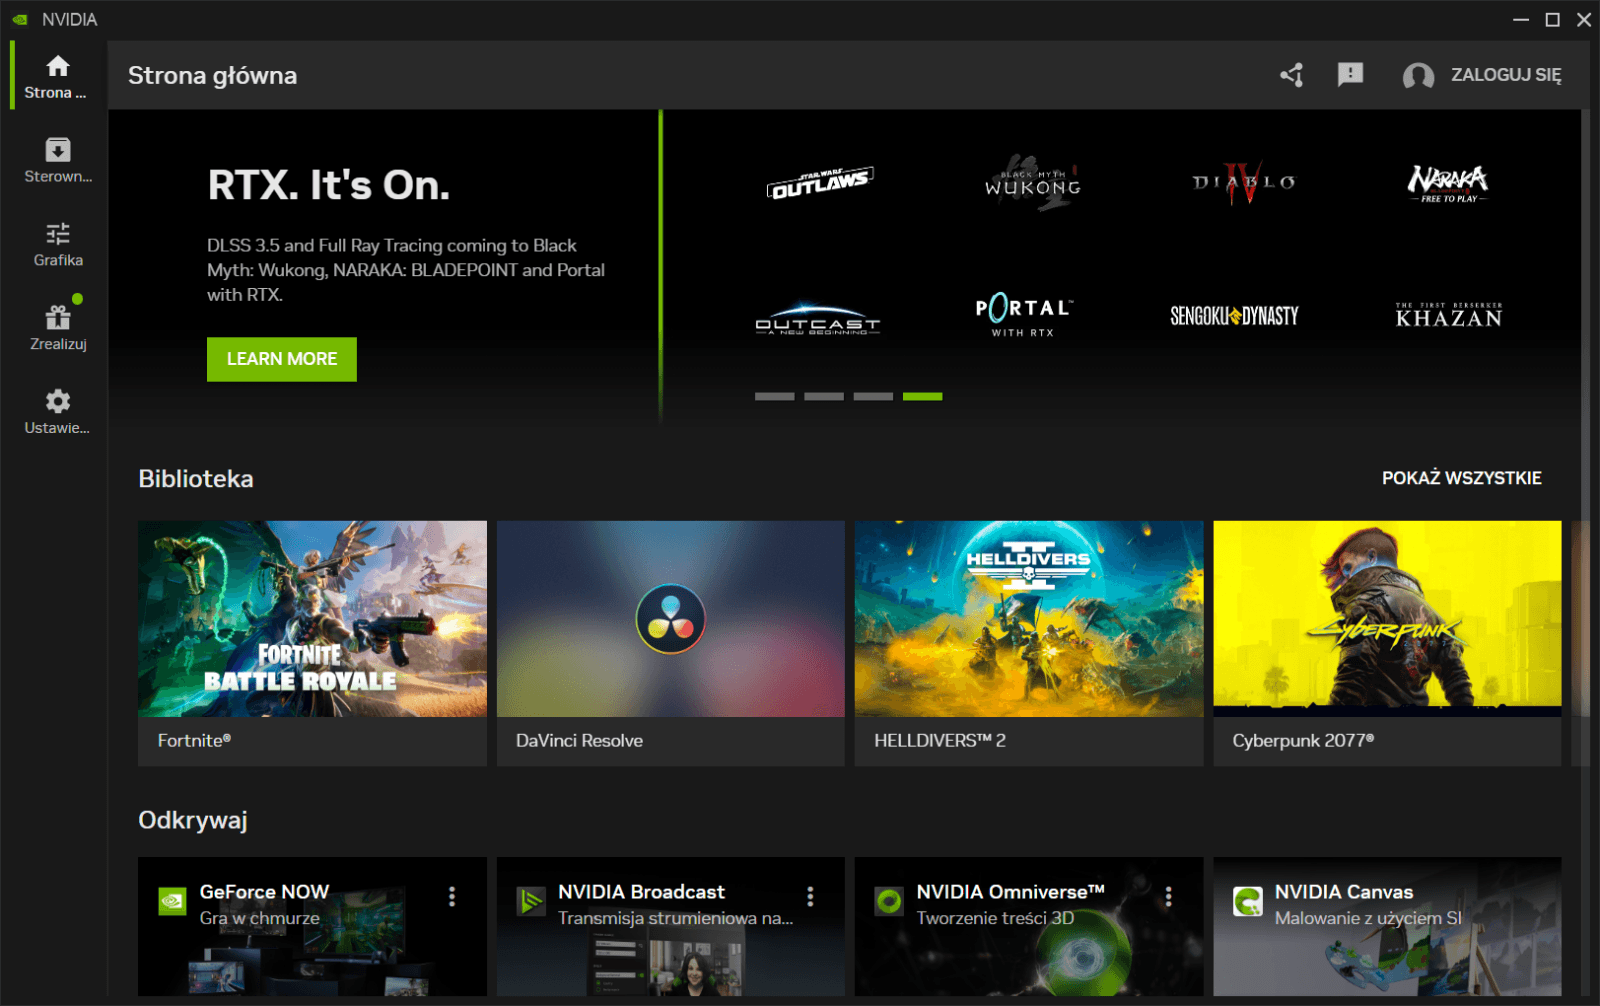This screenshot has height=1006, width=1600.
Task: Select the second carousel slide indicator
Action: coord(824,397)
